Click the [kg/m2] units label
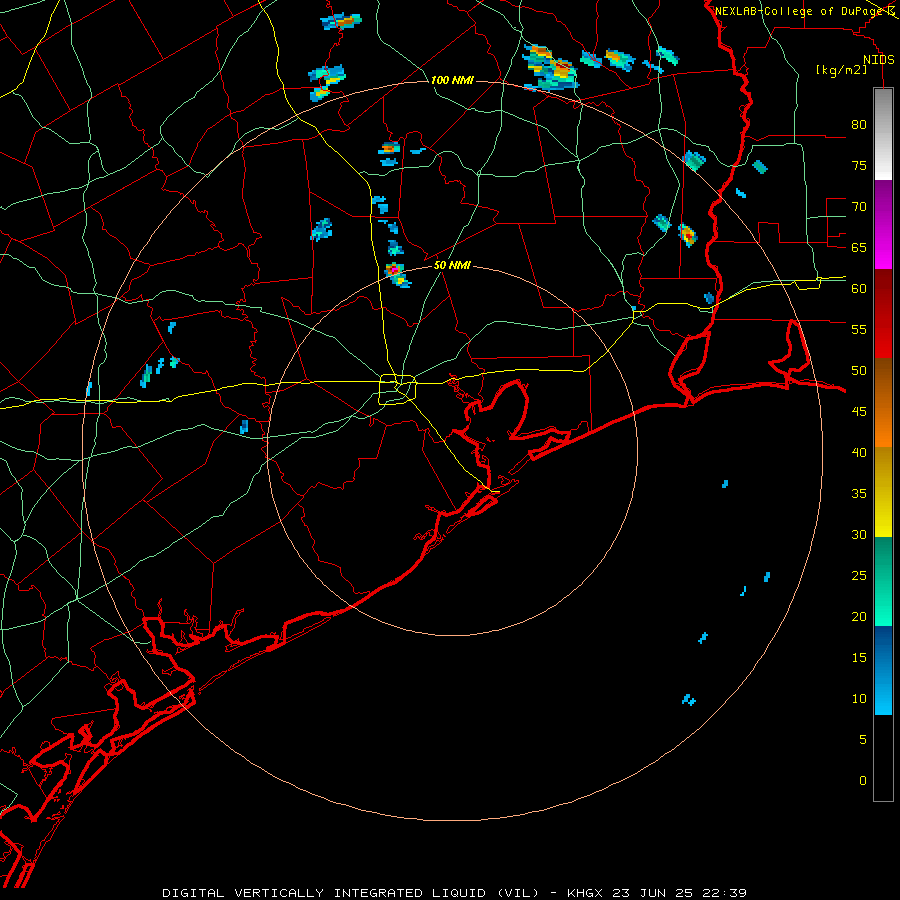Screen dimensions: 900x900 [x=841, y=70]
